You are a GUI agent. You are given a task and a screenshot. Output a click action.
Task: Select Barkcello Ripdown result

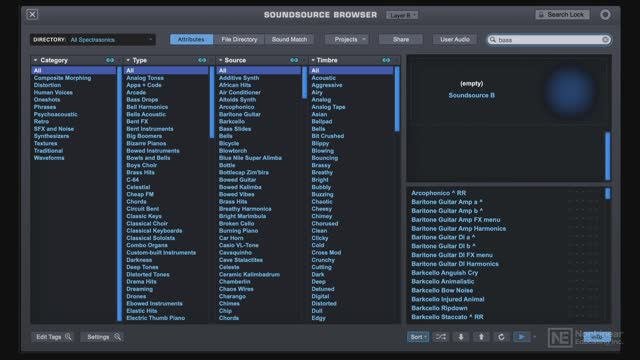(x=439, y=308)
